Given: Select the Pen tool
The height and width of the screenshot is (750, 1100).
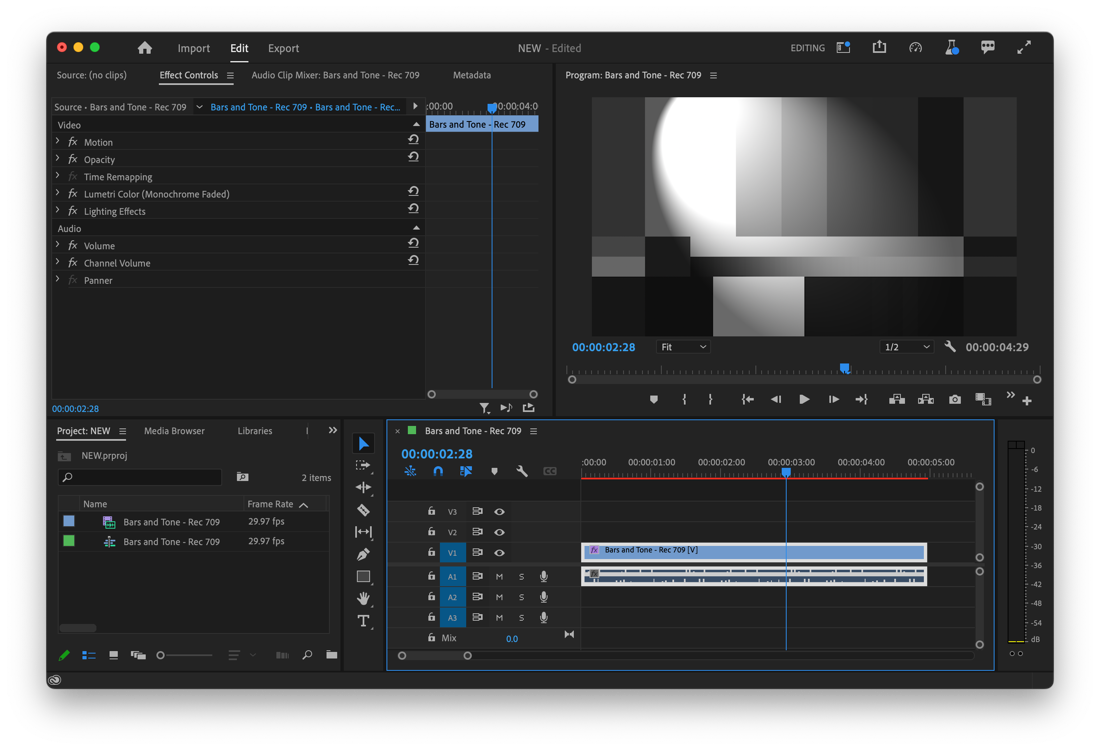Looking at the screenshot, I should point(363,554).
